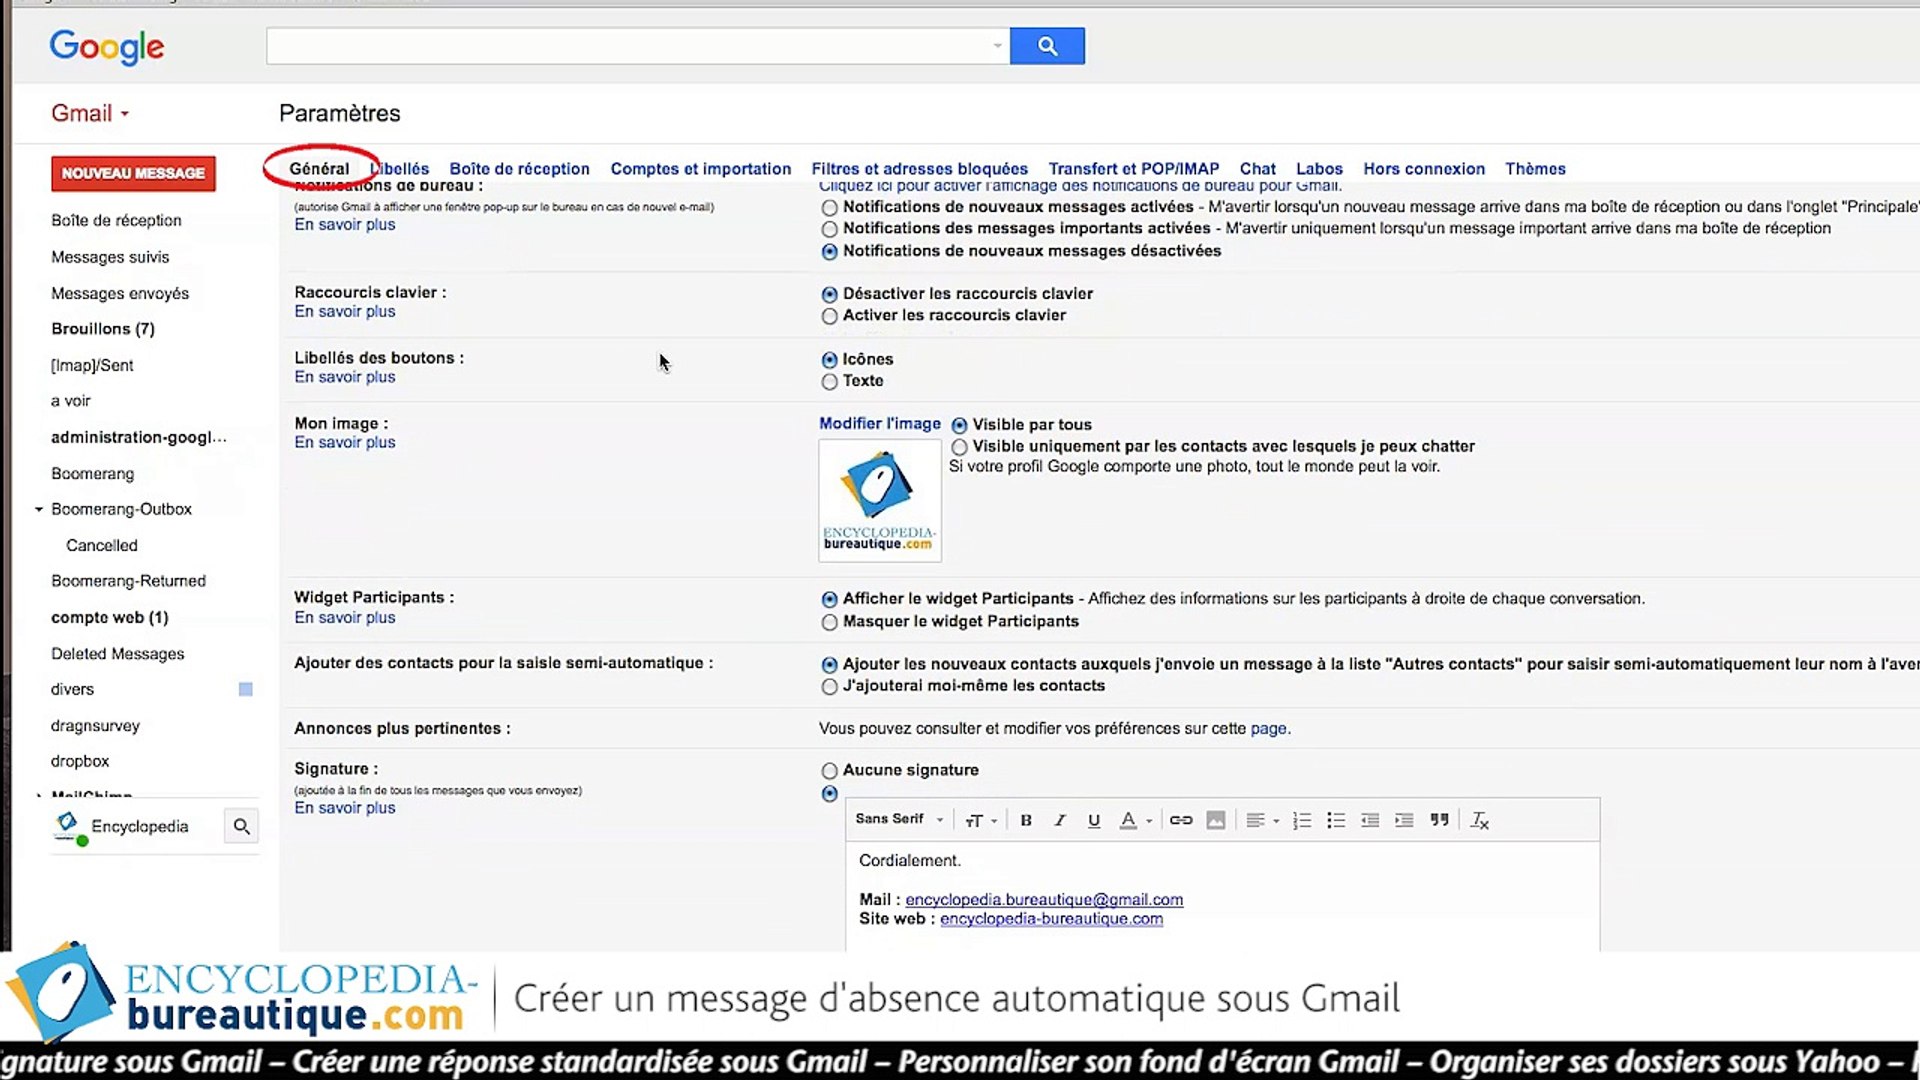
Task: Open the Gmail dropdown menu
Action: 90,113
